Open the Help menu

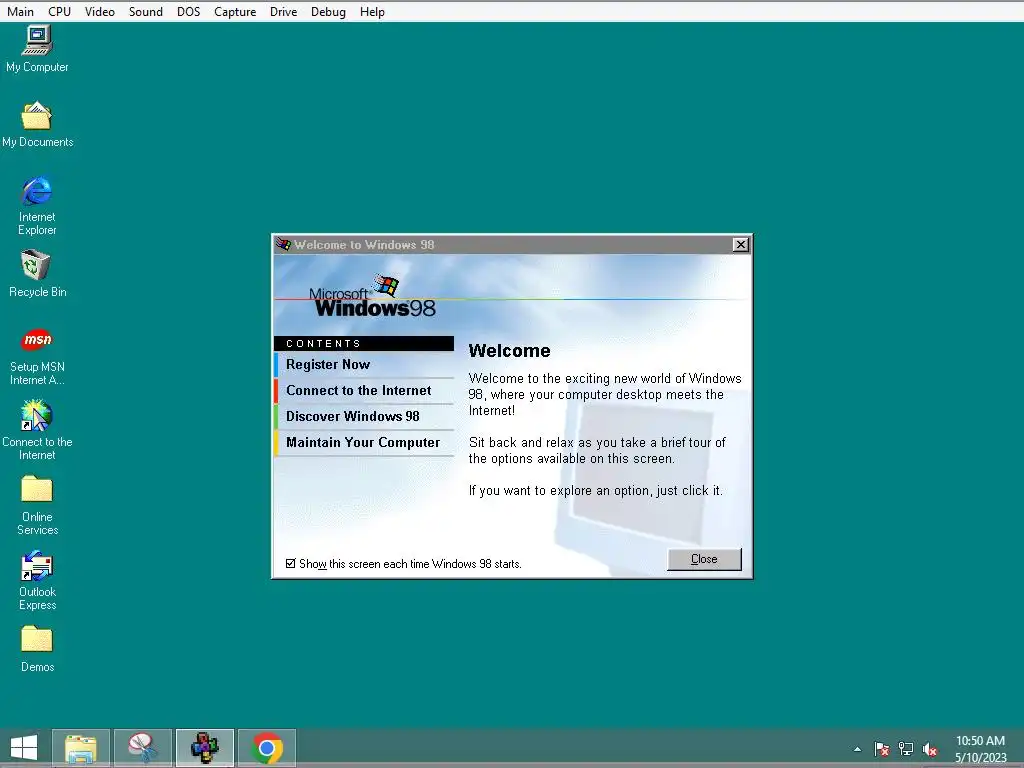(372, 12)
